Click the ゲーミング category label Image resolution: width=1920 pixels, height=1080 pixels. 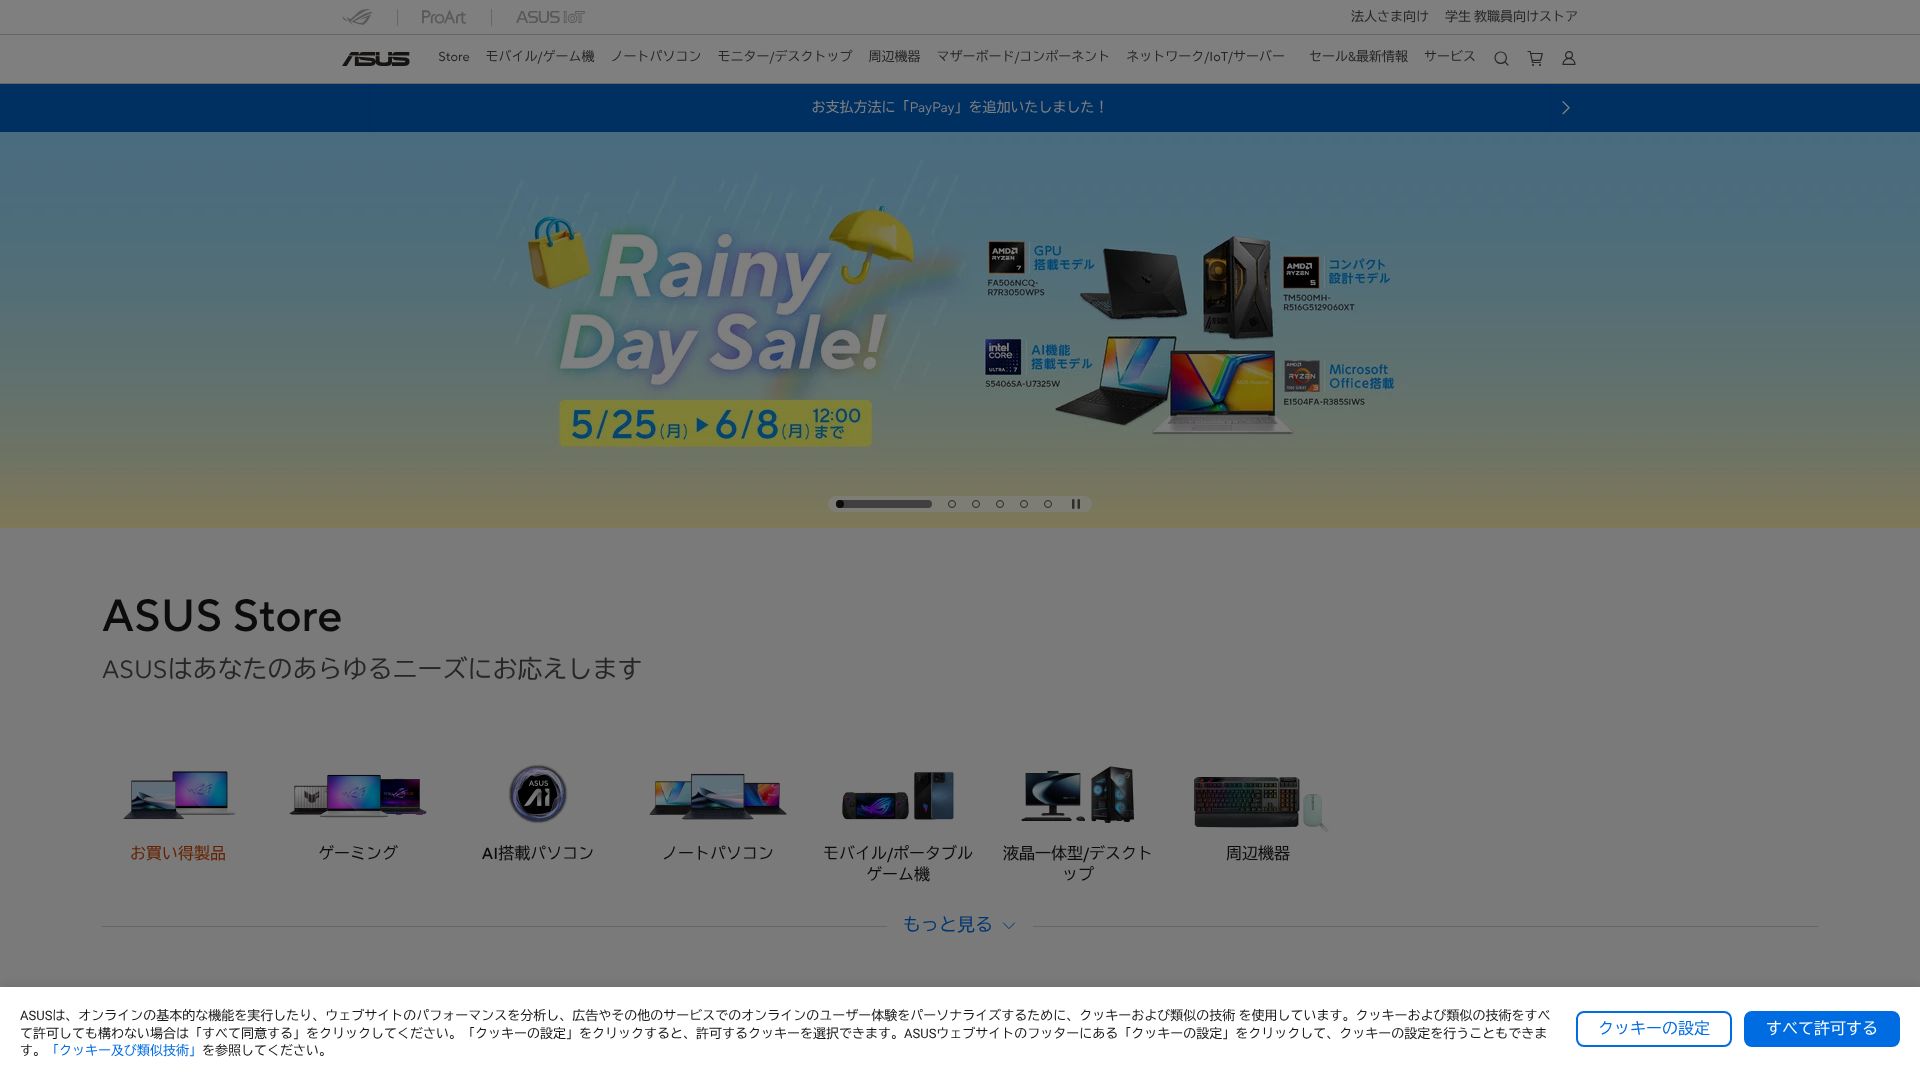(358, 853)
